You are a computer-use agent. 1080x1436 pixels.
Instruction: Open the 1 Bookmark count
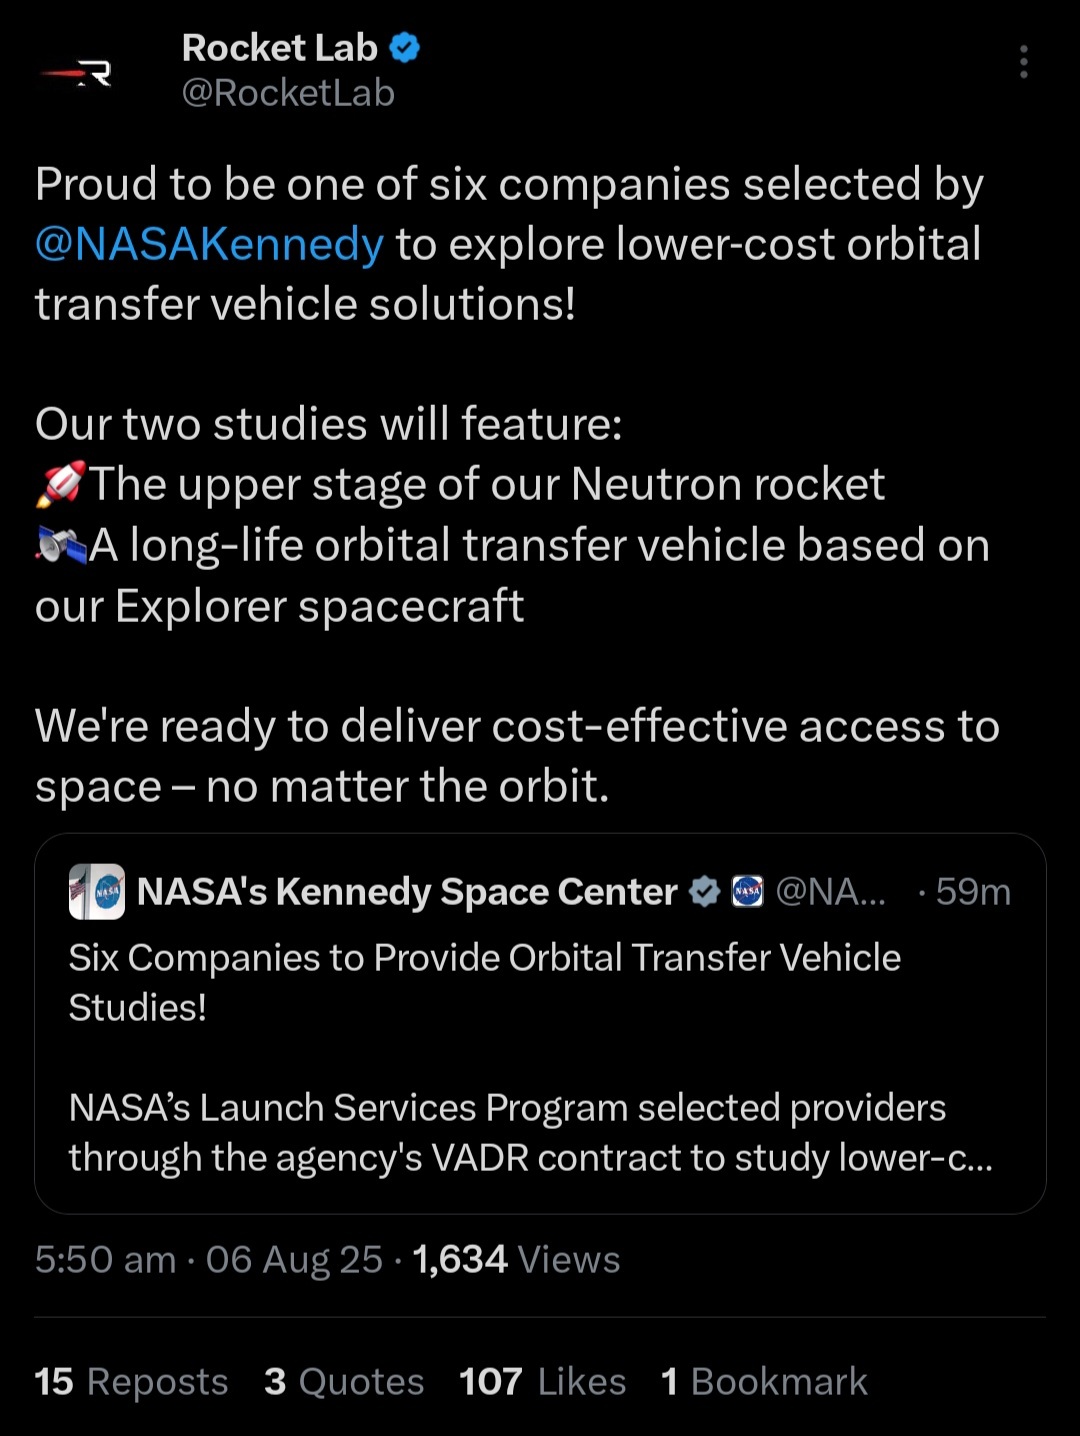click(764, 1381)
